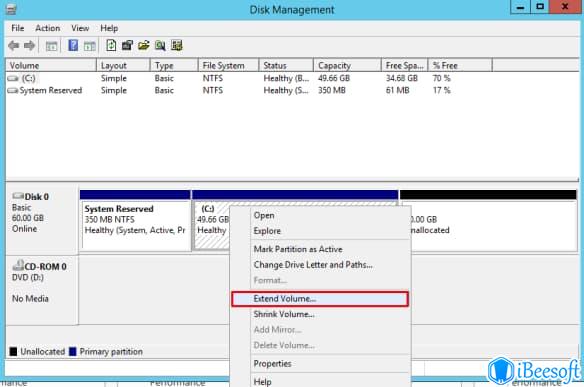This screenshot has width=584, height=387.
Task: Click the No Media label
Action: click(30, 299)
